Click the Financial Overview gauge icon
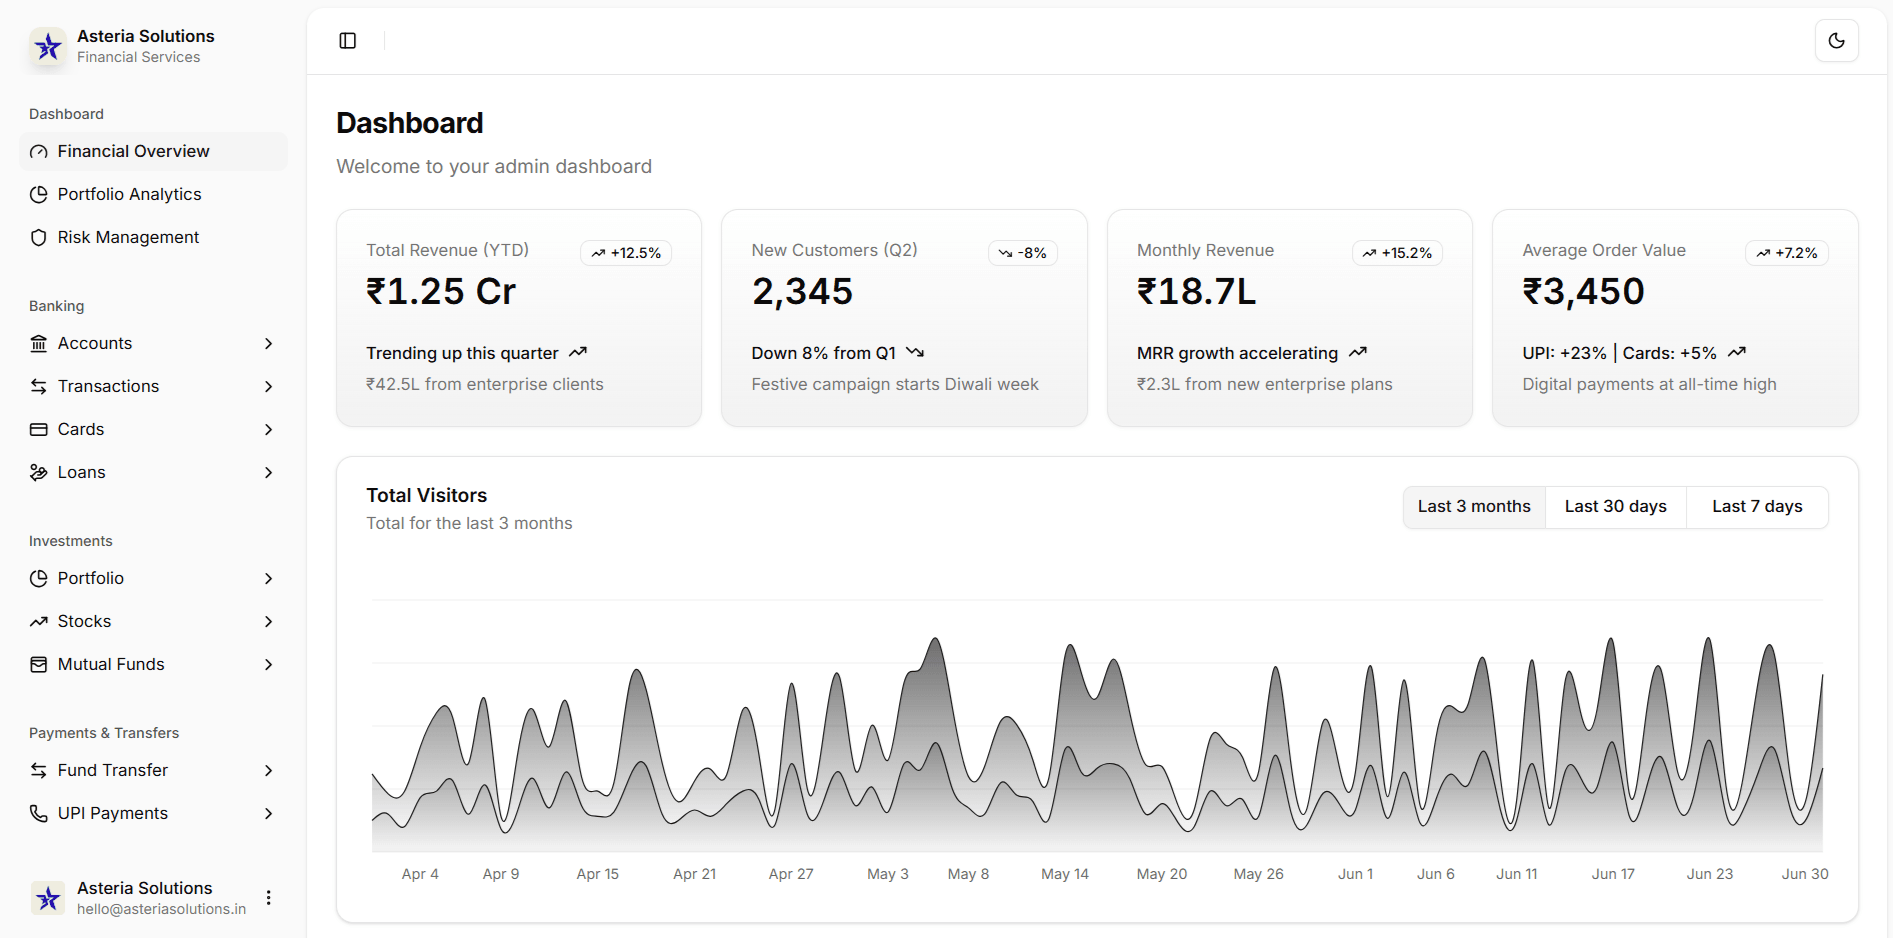The width and height of the screenshot is (1893, 938). click(x=39, y=152)
